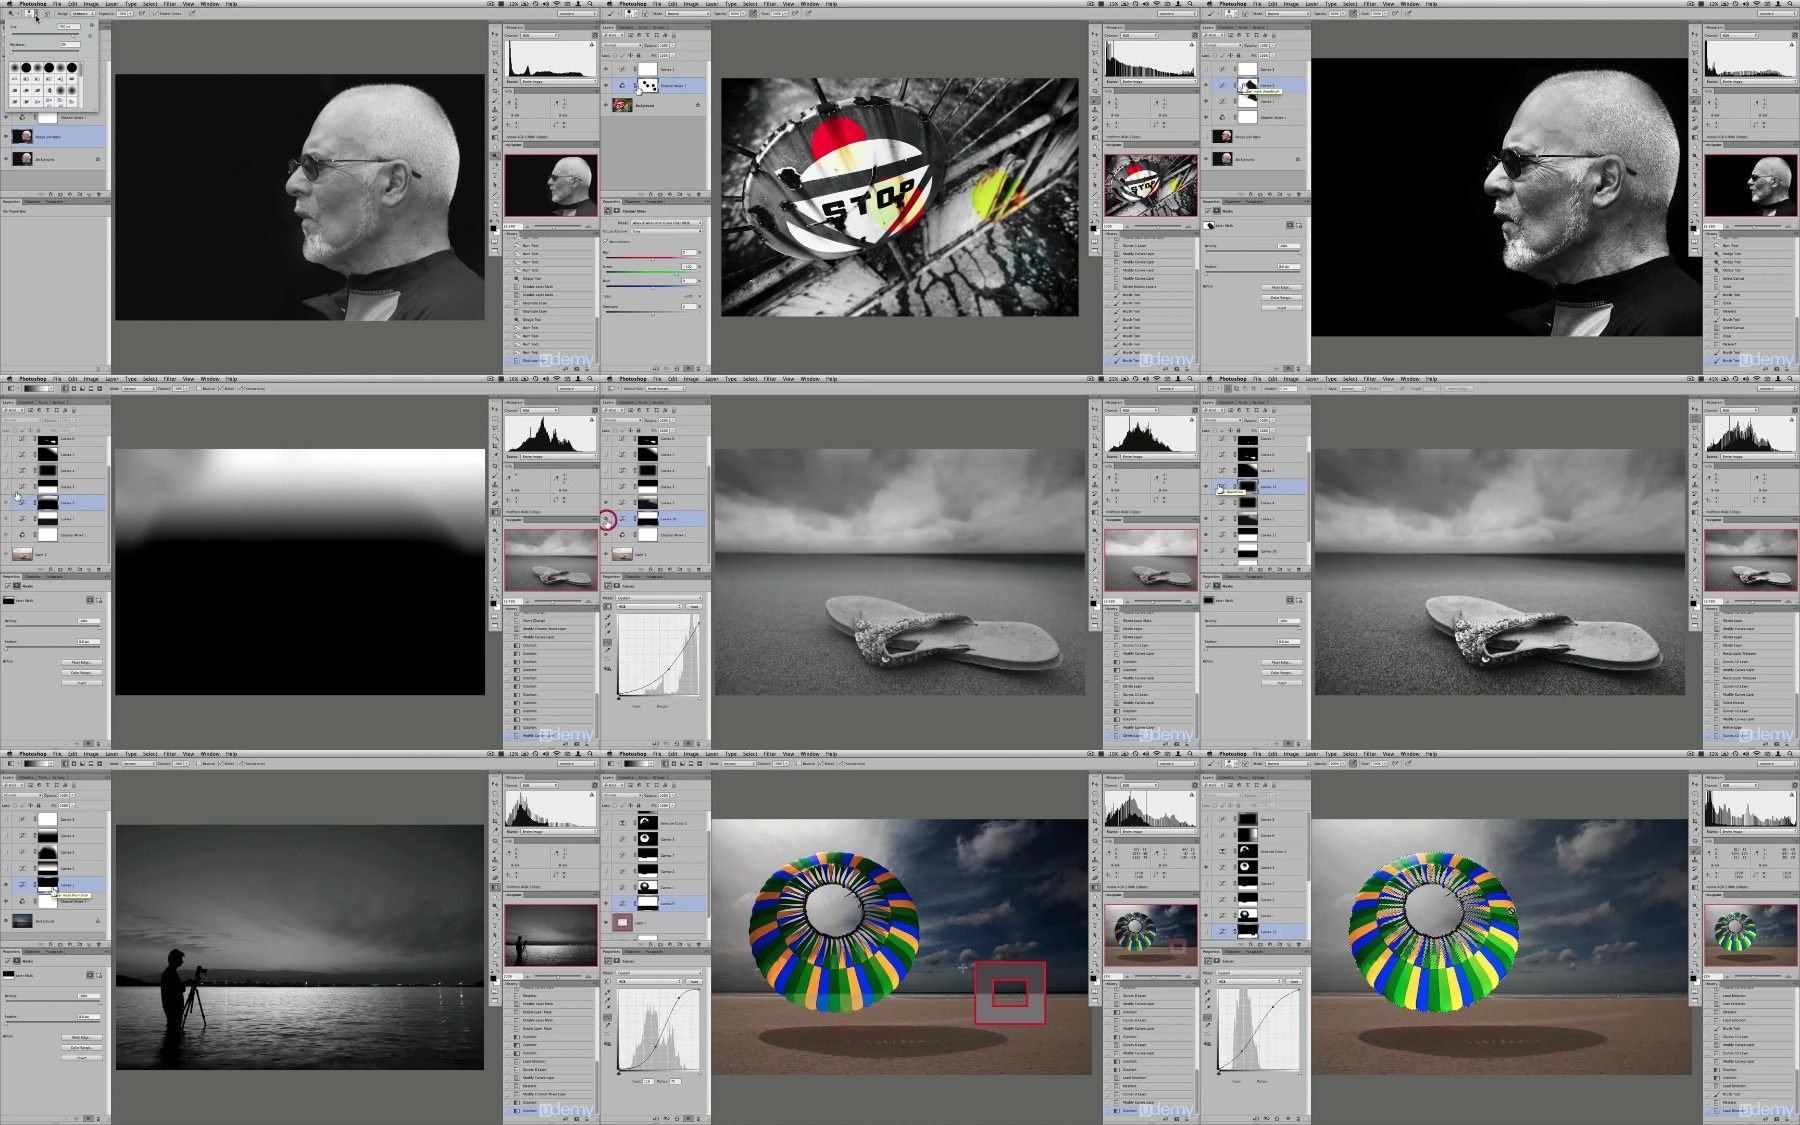Click Spotlight search icon in brush-picker portrait window

click(590, 4)
